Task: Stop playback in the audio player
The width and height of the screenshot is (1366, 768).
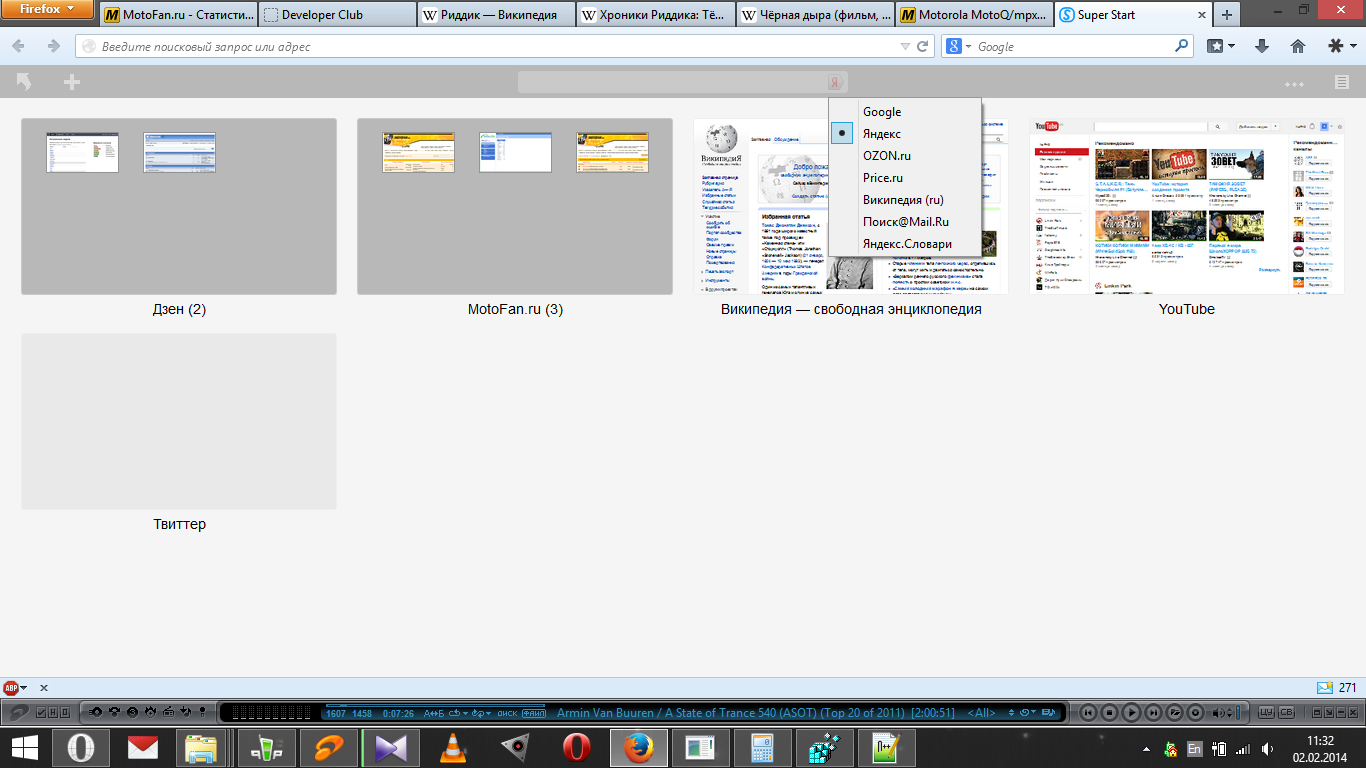Action: [x=1109, y=713]
